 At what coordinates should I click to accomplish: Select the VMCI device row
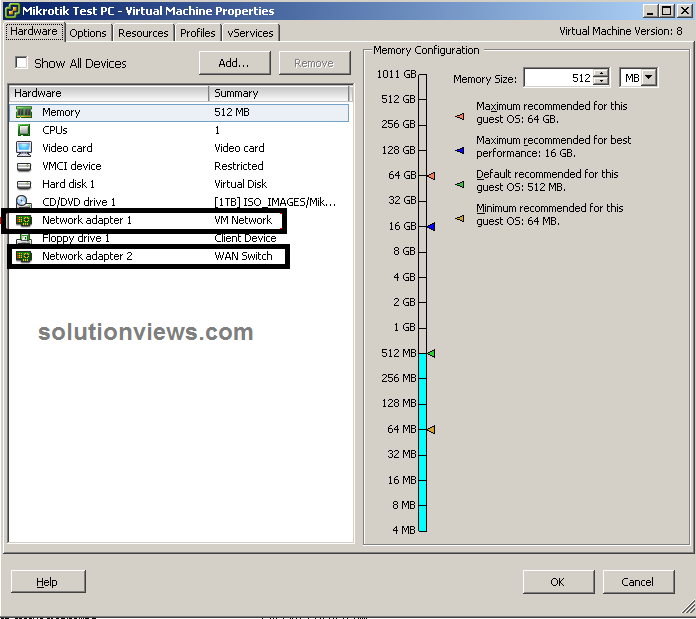[179, 166]
